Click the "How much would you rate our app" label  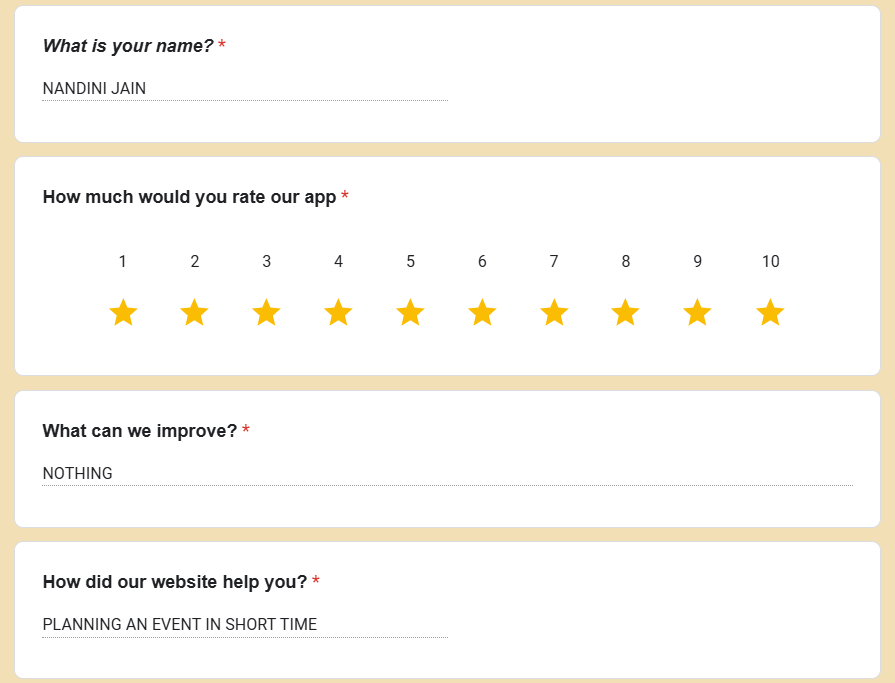click(189, 197)
